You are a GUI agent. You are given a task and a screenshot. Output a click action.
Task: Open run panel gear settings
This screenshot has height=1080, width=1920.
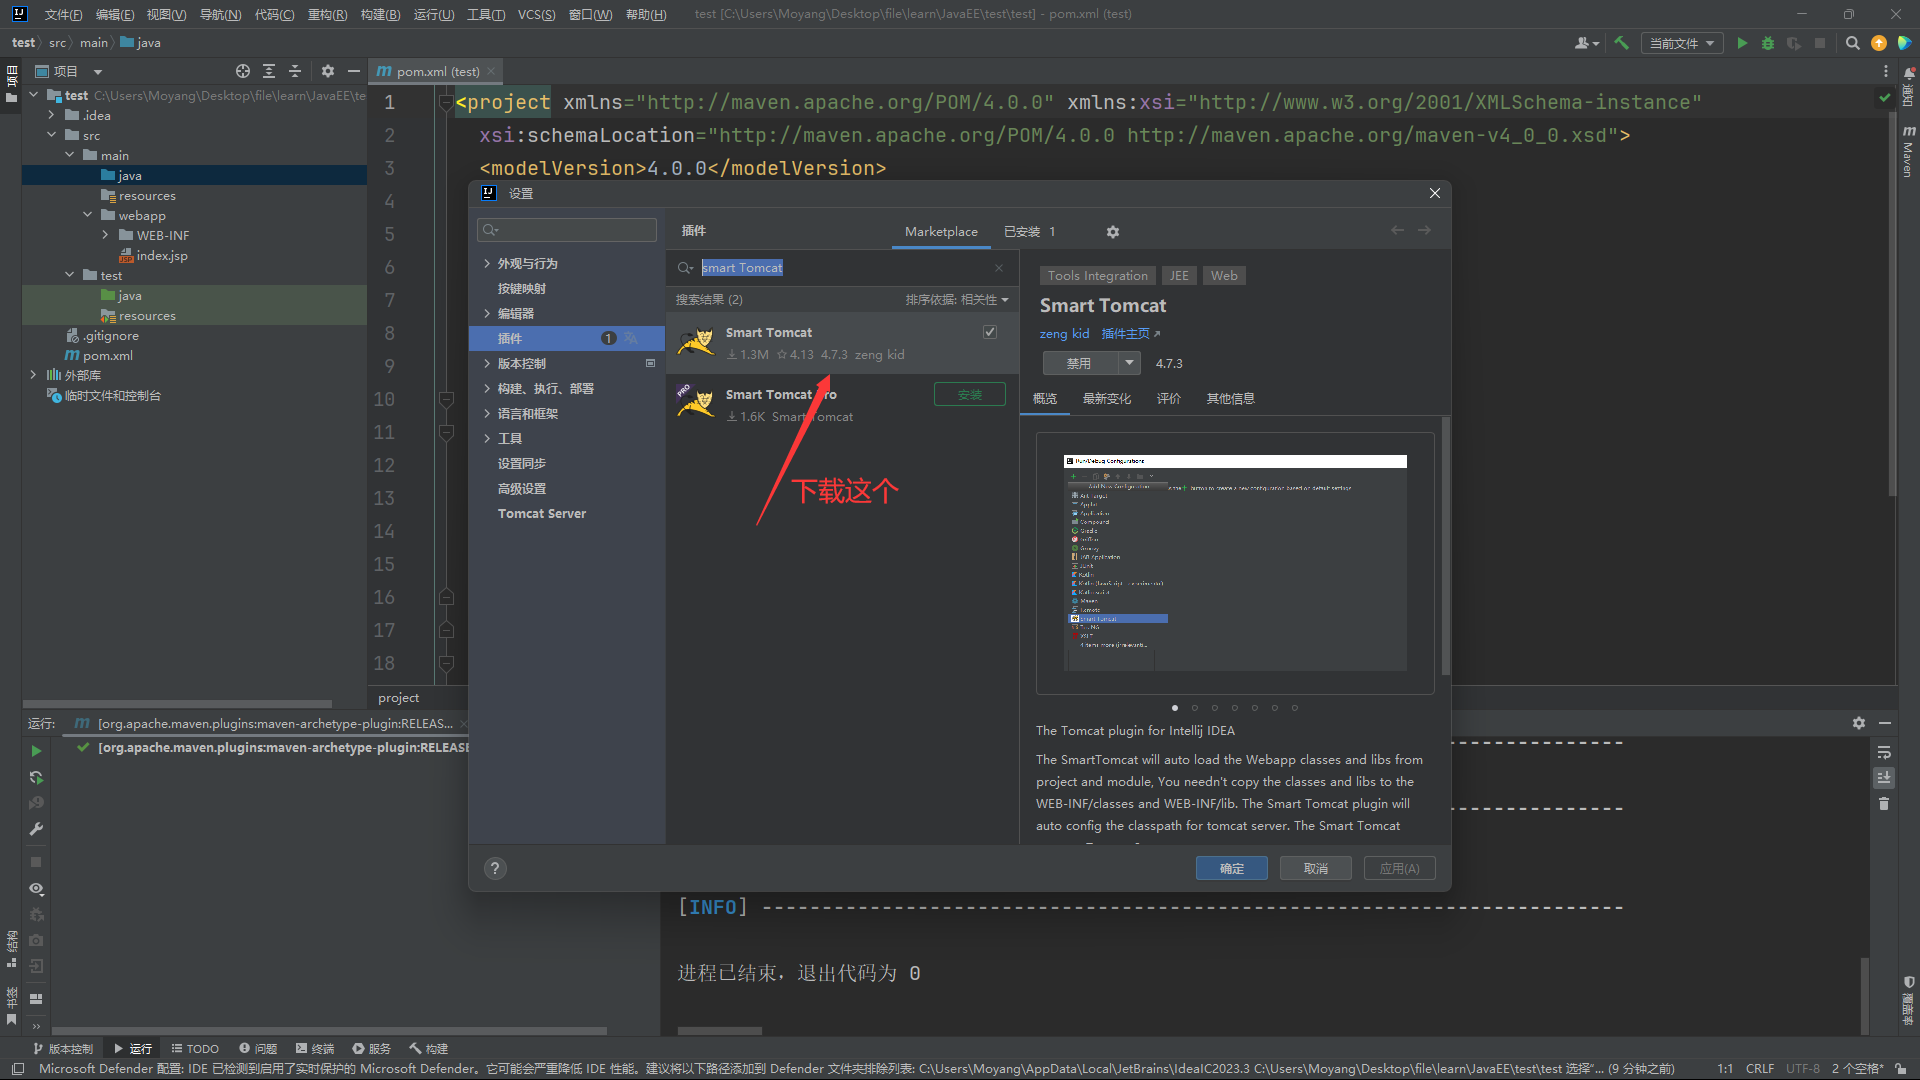(x=1859, y=723)
